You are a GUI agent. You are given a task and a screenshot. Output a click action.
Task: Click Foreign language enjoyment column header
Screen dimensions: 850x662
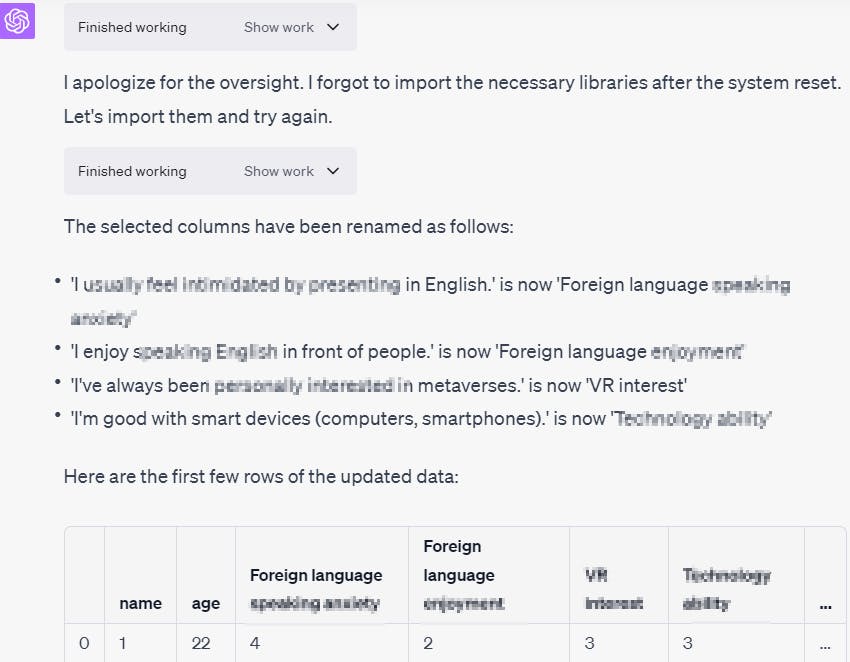(x=464, y=575)
